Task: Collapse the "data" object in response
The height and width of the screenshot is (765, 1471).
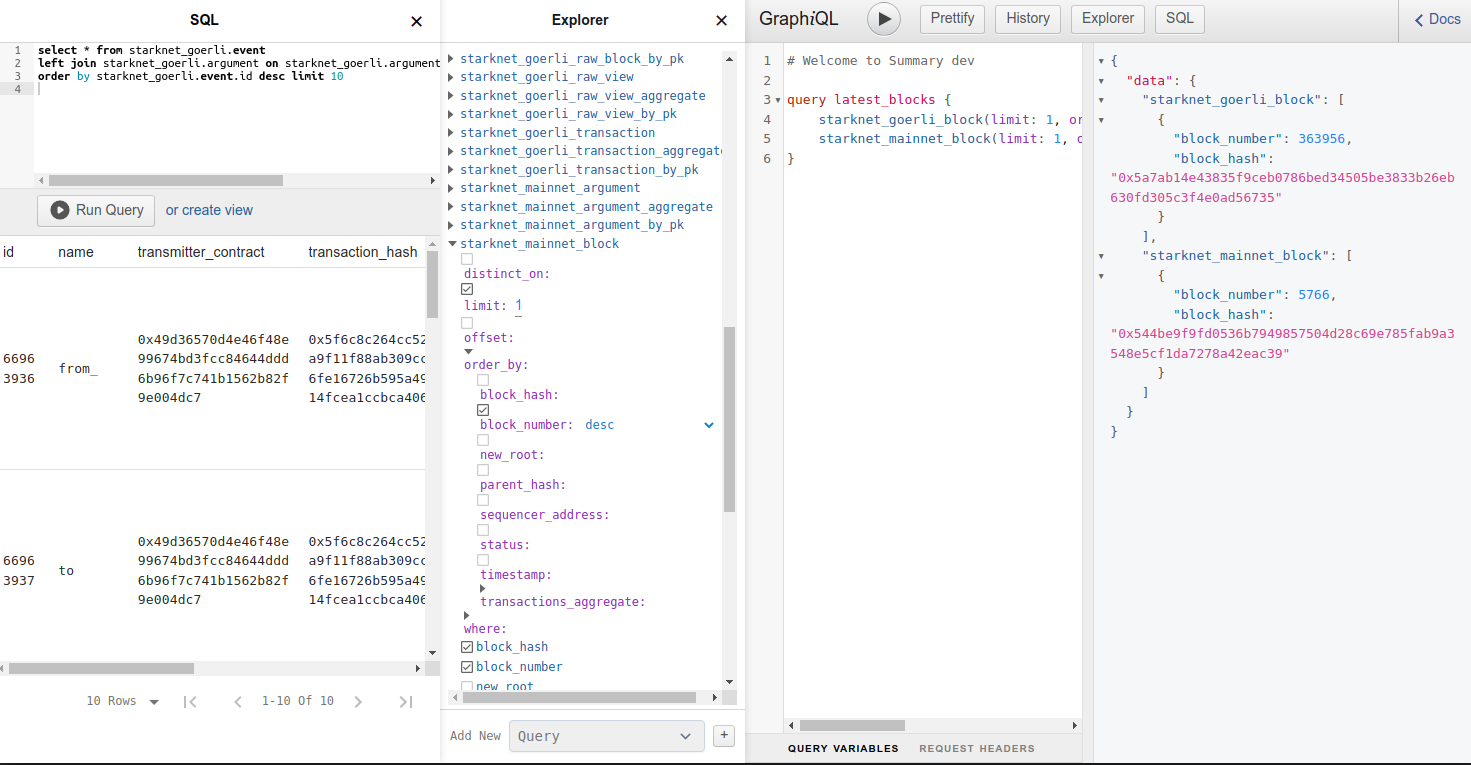Action: (1101, 80)
